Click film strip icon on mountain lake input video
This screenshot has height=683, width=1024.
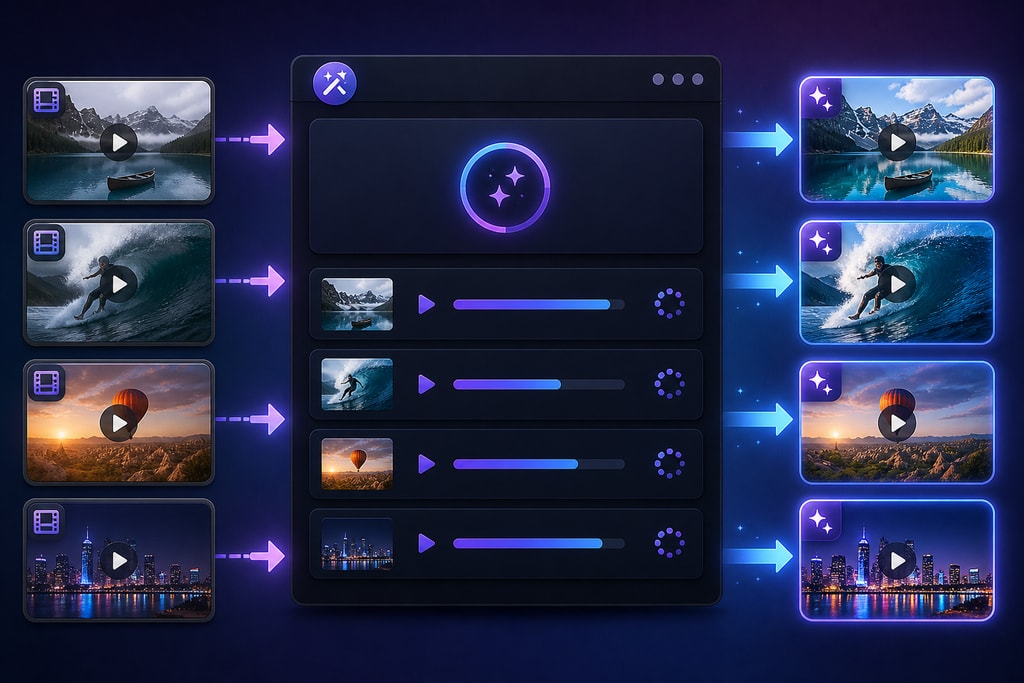click(x=47, y=100)
